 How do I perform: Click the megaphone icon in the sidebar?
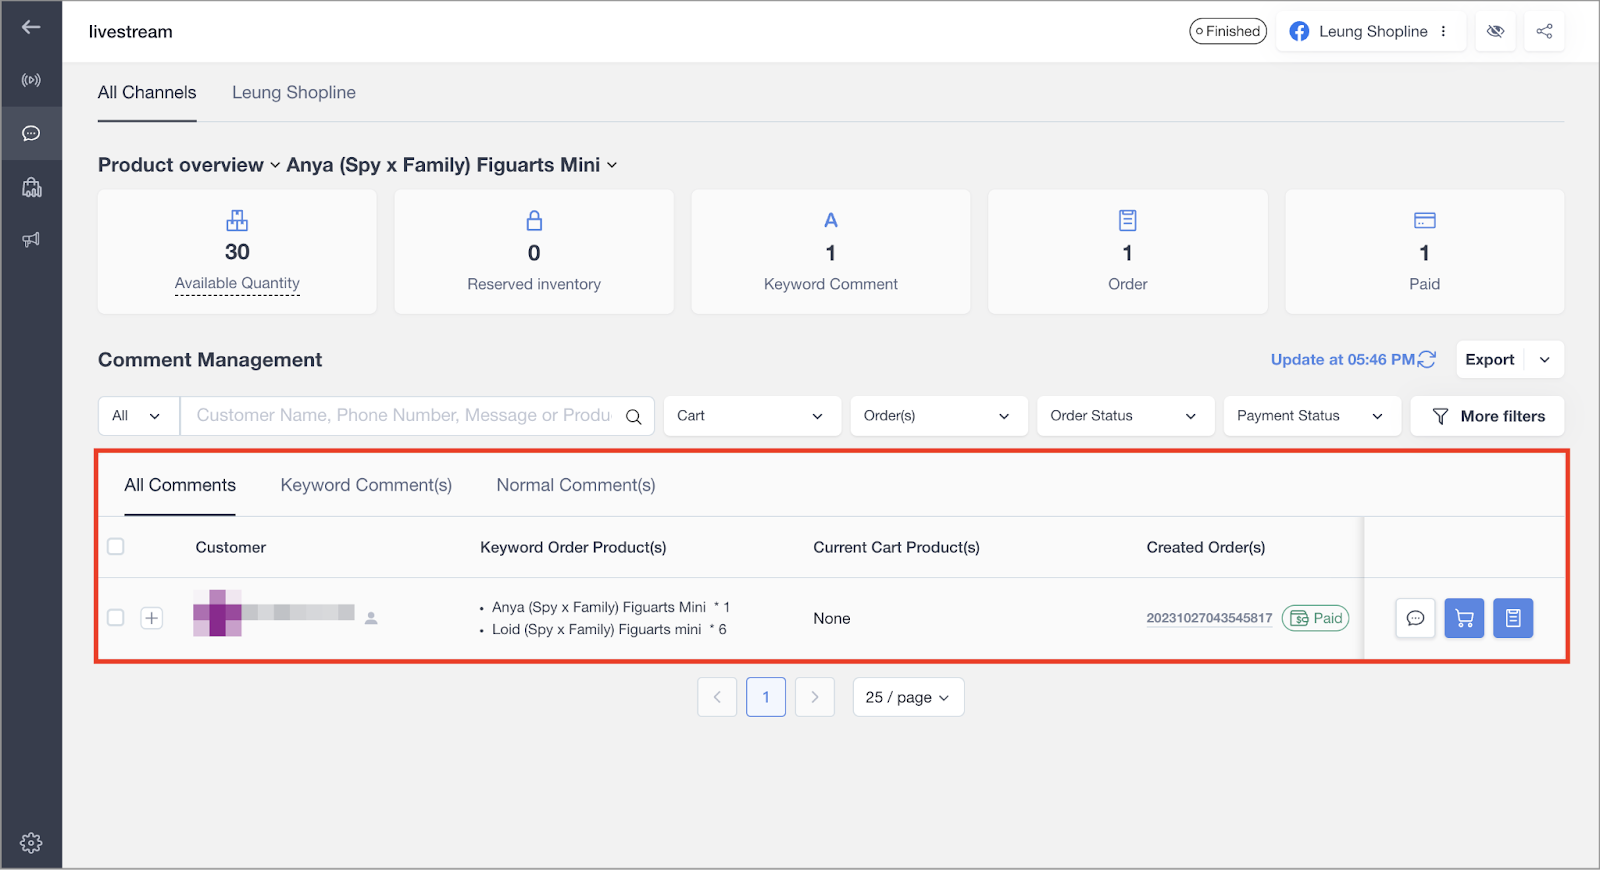coord(31,240)
